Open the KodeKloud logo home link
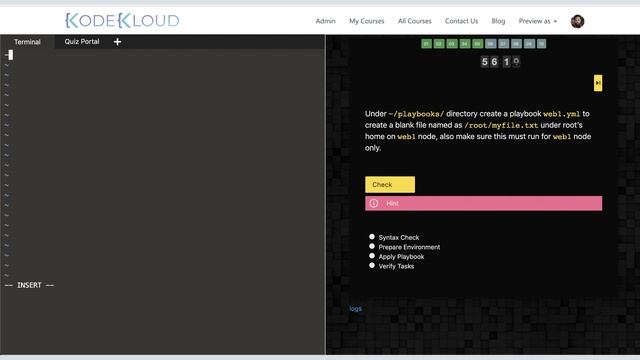The width and height of the screenshot is (640, 360). pos(122,20)
